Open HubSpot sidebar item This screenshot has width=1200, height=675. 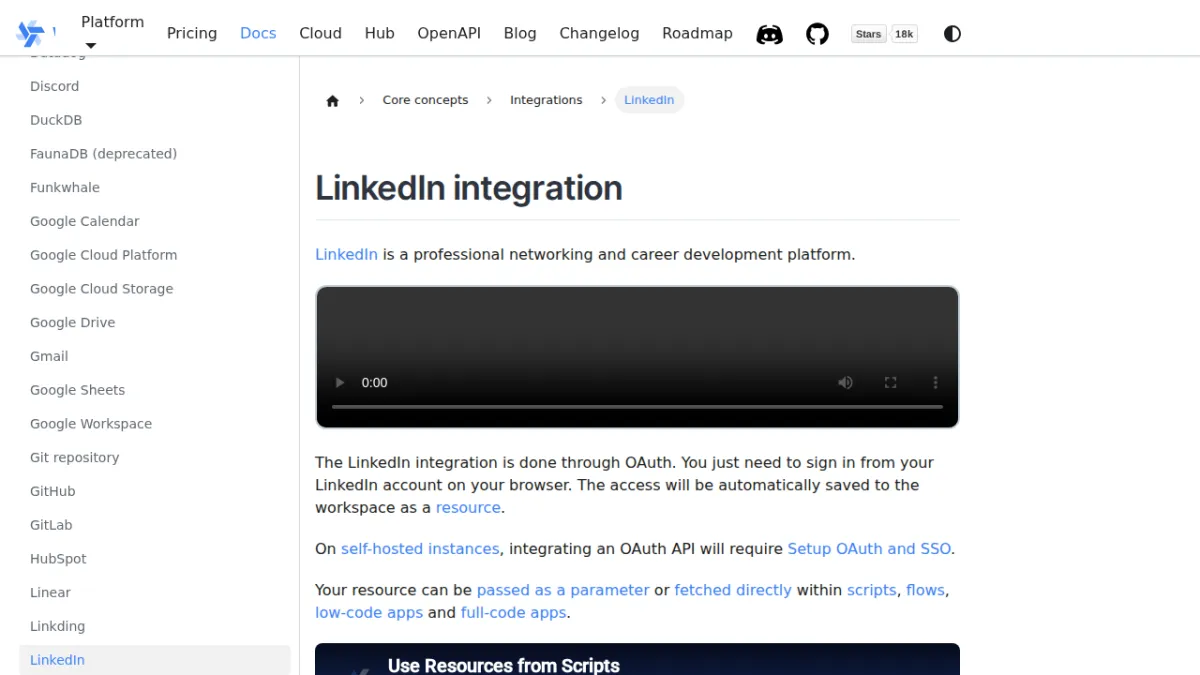click(x=155, y=559)
